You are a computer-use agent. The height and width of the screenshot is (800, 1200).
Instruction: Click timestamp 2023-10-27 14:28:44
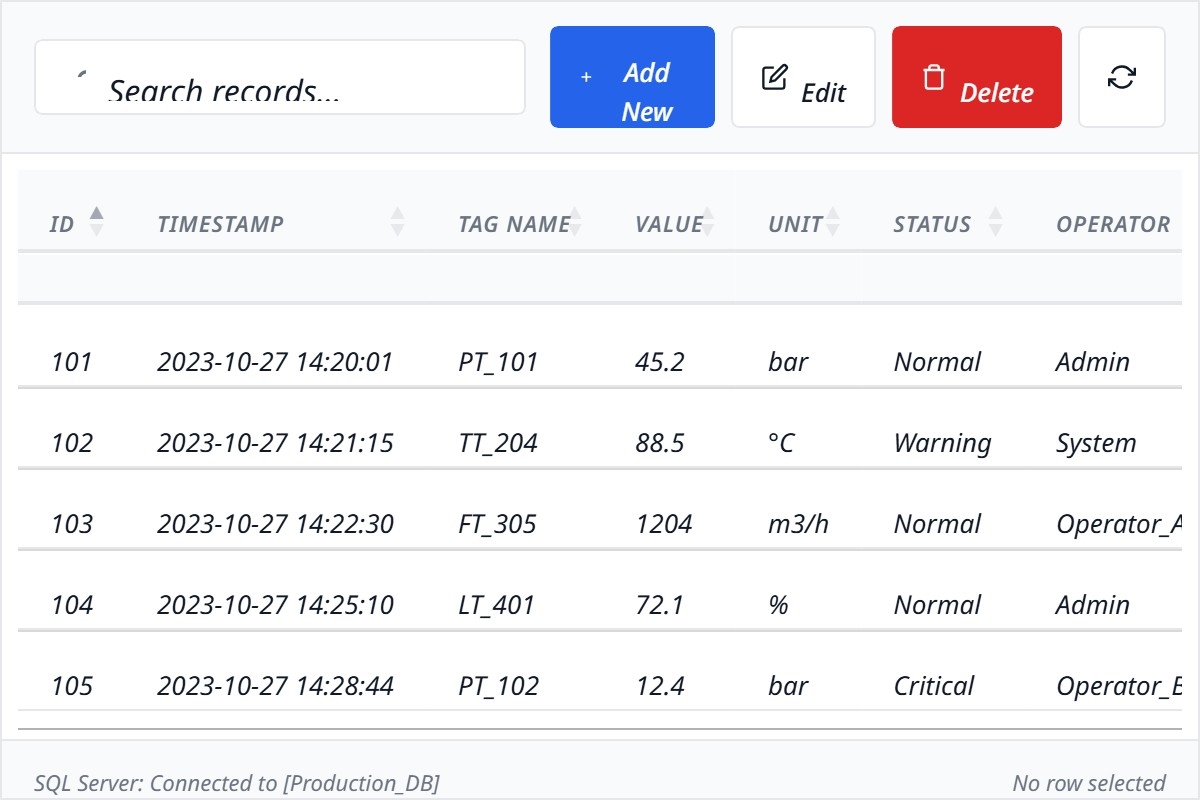(275, 686)
